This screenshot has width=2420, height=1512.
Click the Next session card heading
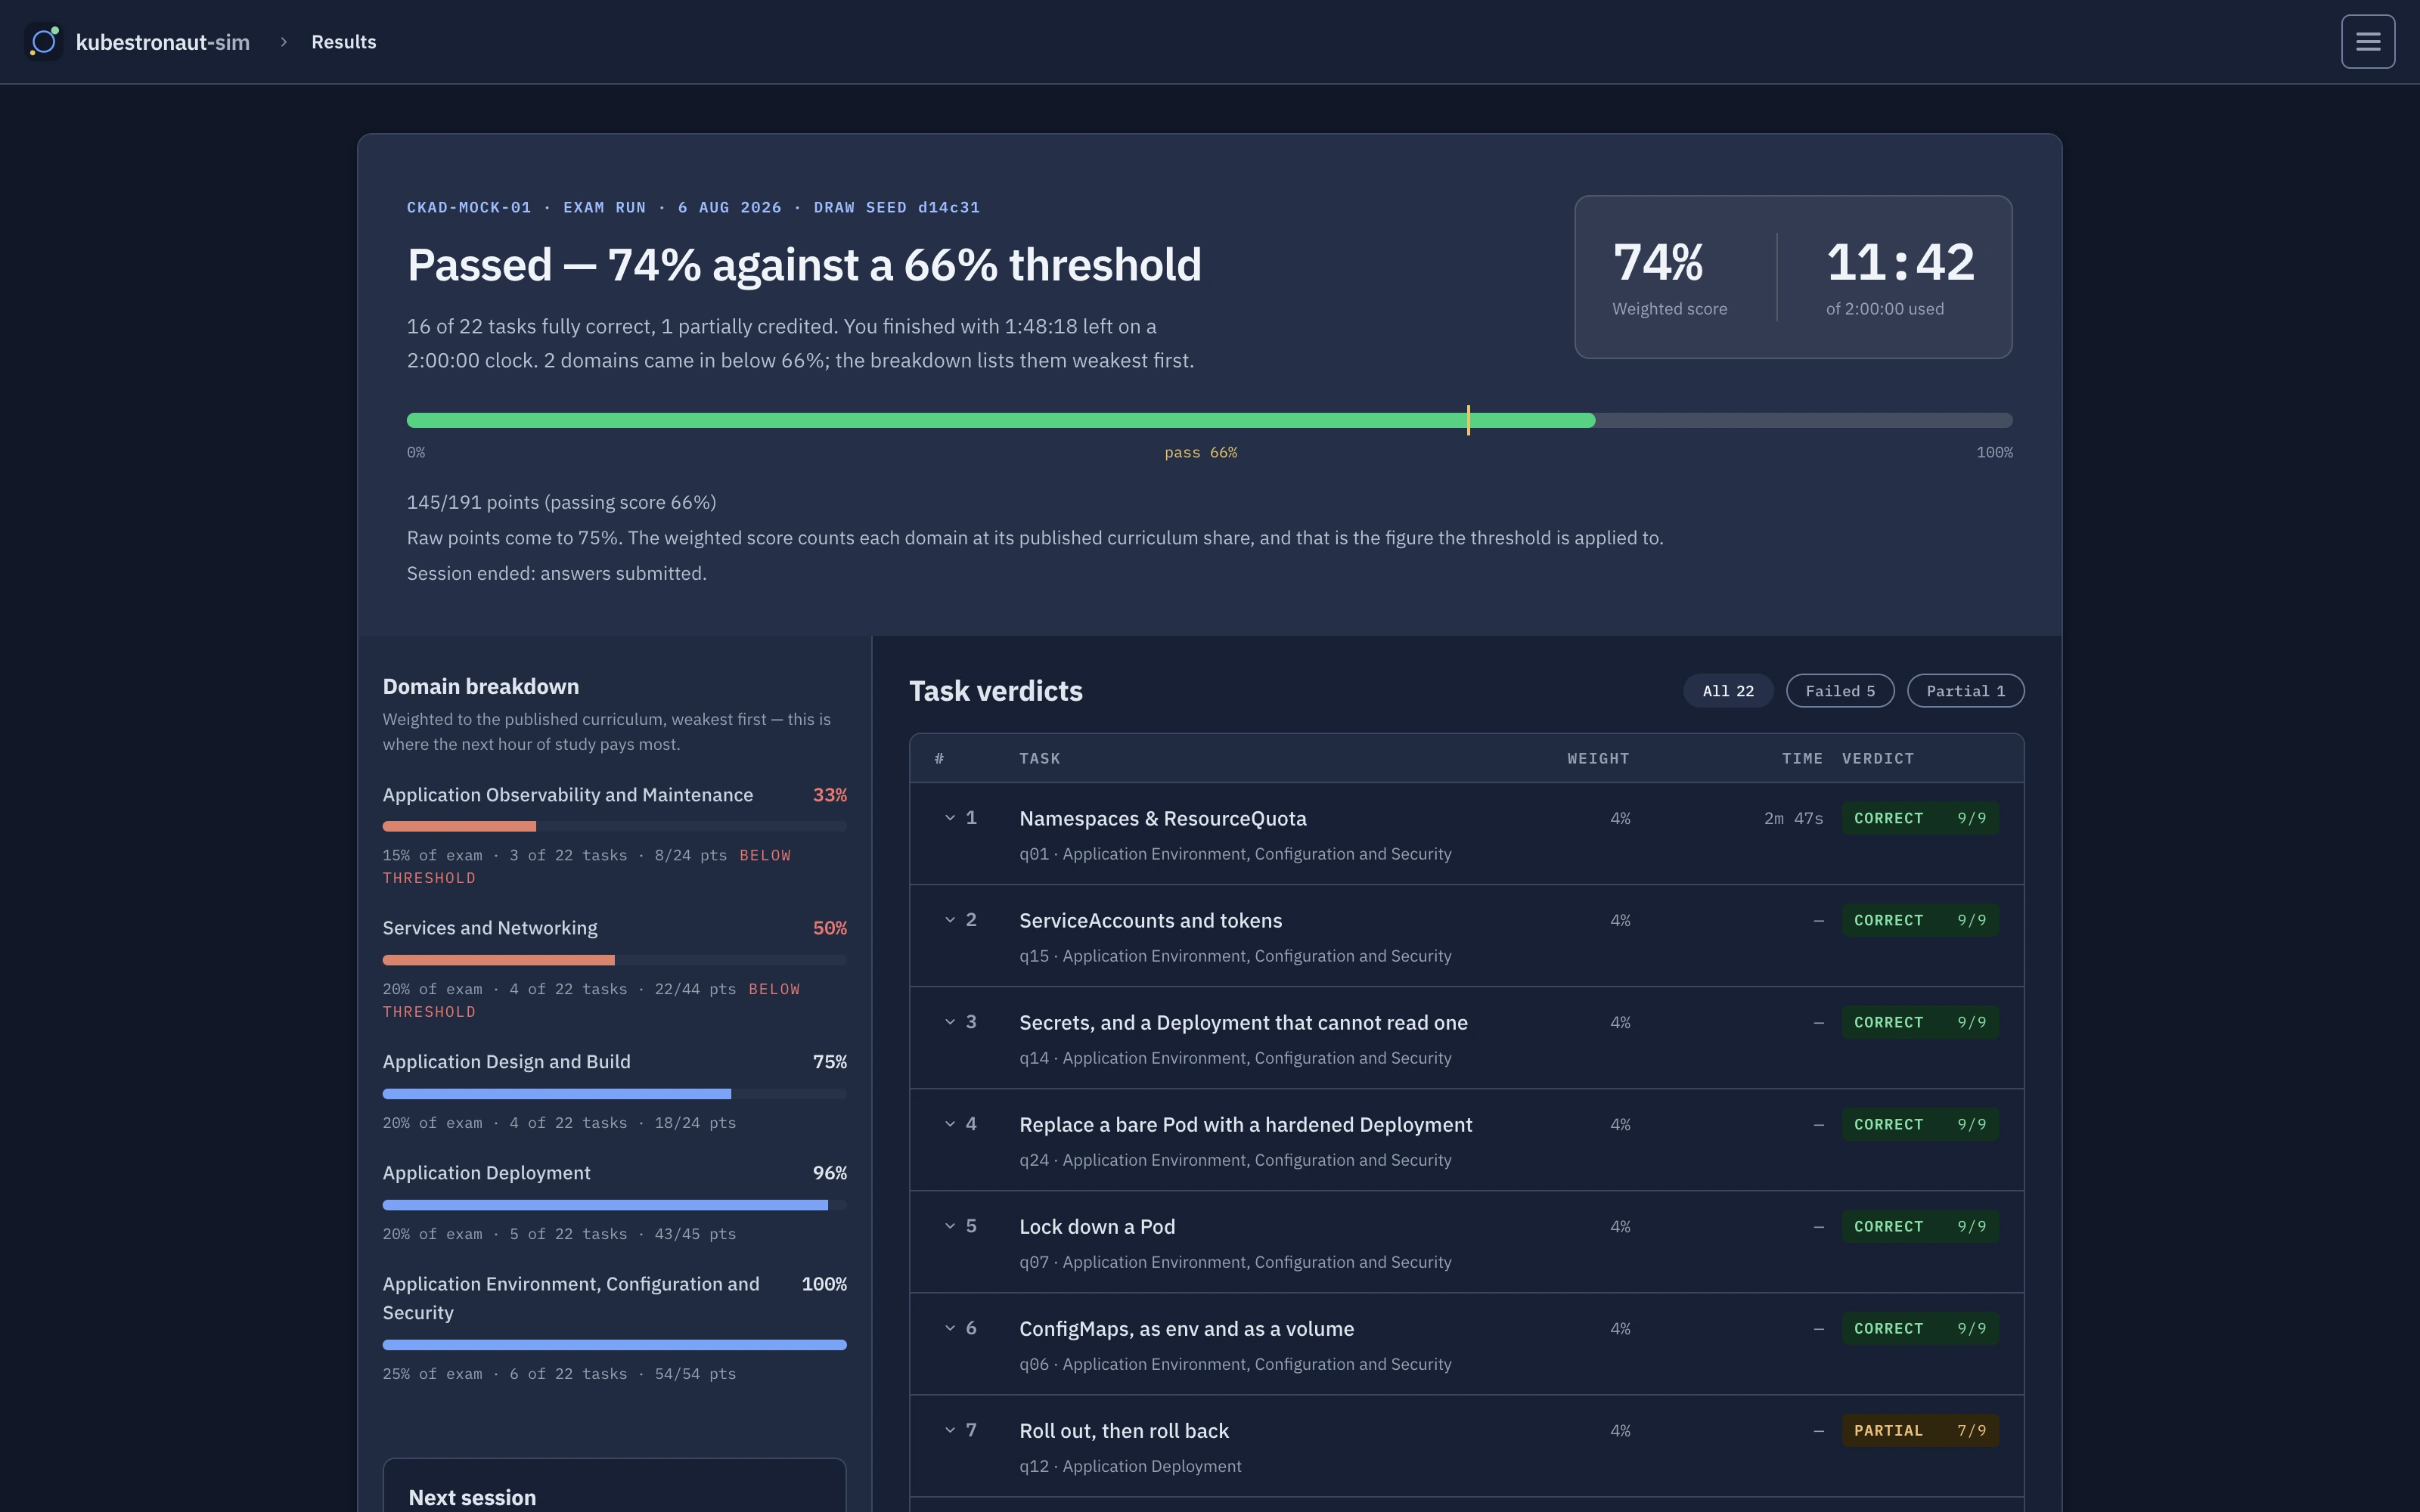472,1497
